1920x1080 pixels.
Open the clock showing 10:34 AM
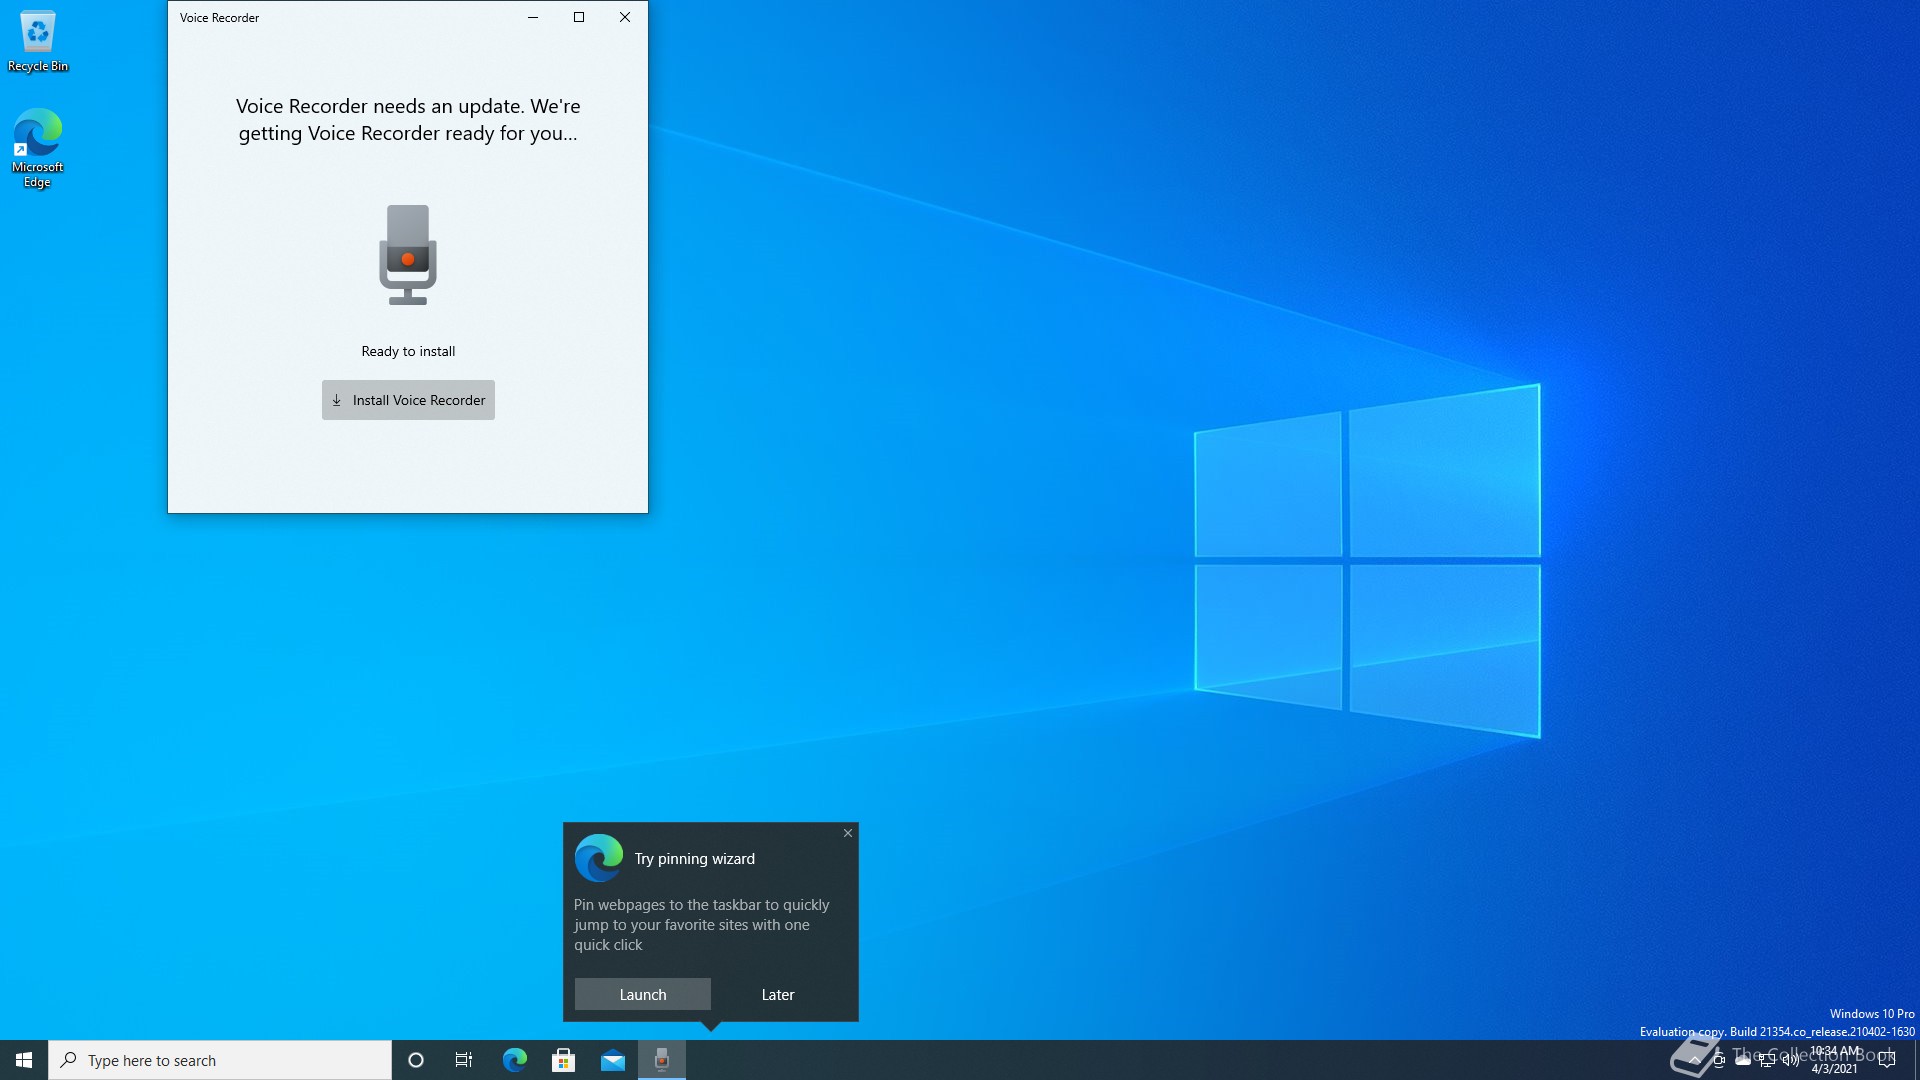[1835, 1060]
